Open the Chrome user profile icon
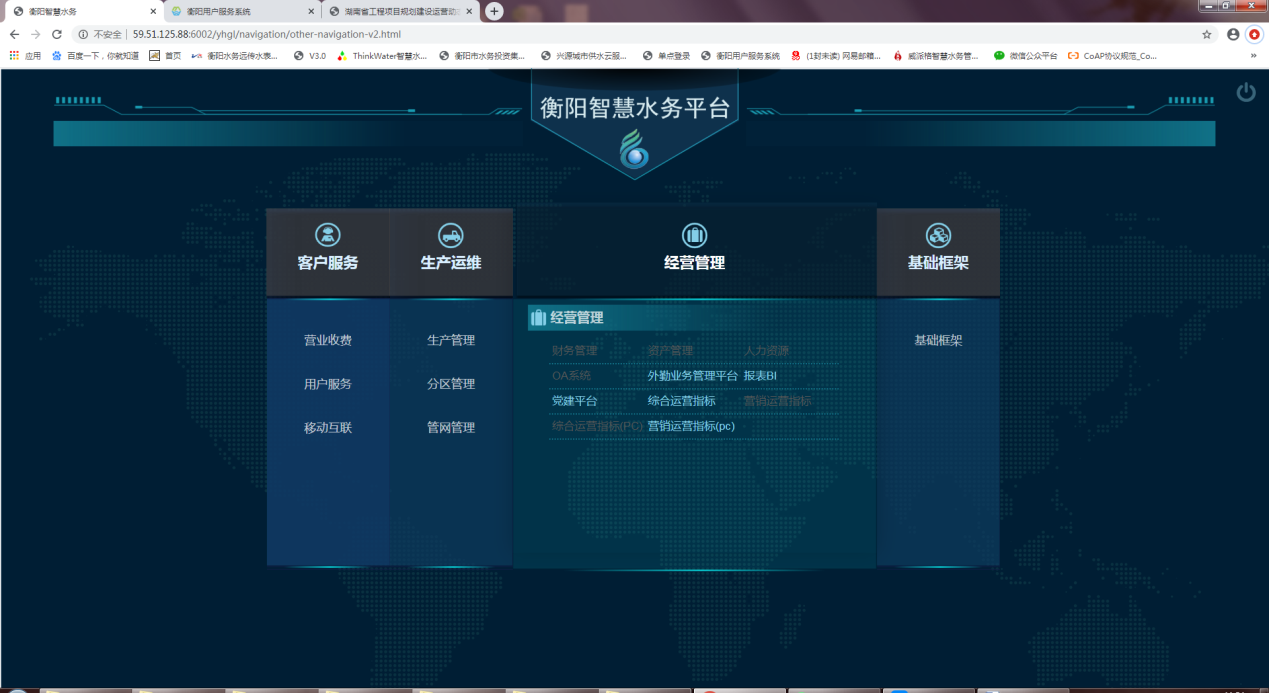Image resolution: width=1269 pixels, height=693 pixels. tap(1232, 34)
